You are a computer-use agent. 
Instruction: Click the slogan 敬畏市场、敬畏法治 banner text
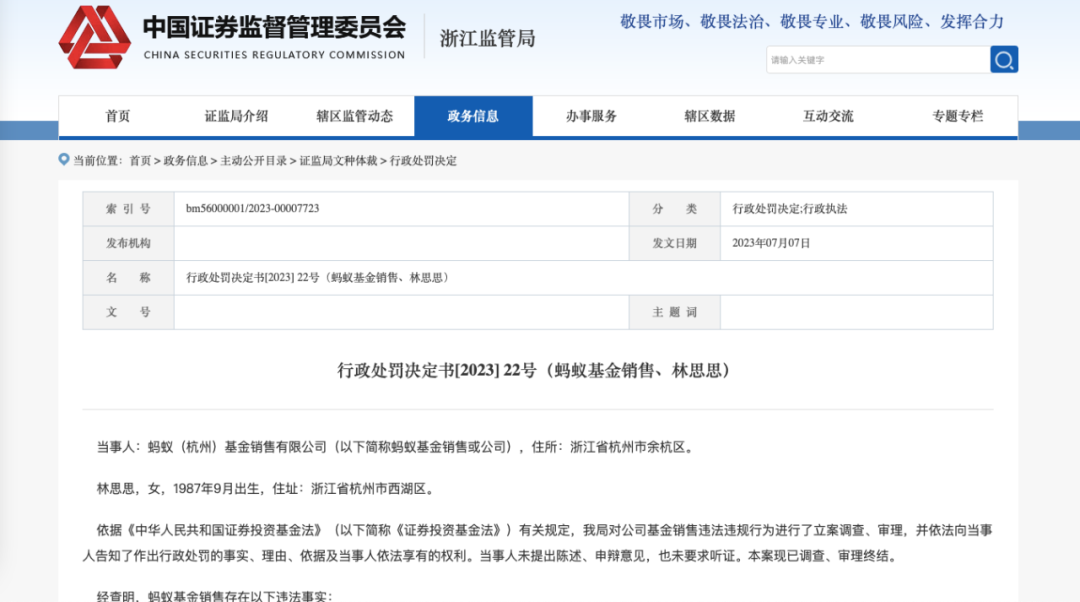(812, 22)
